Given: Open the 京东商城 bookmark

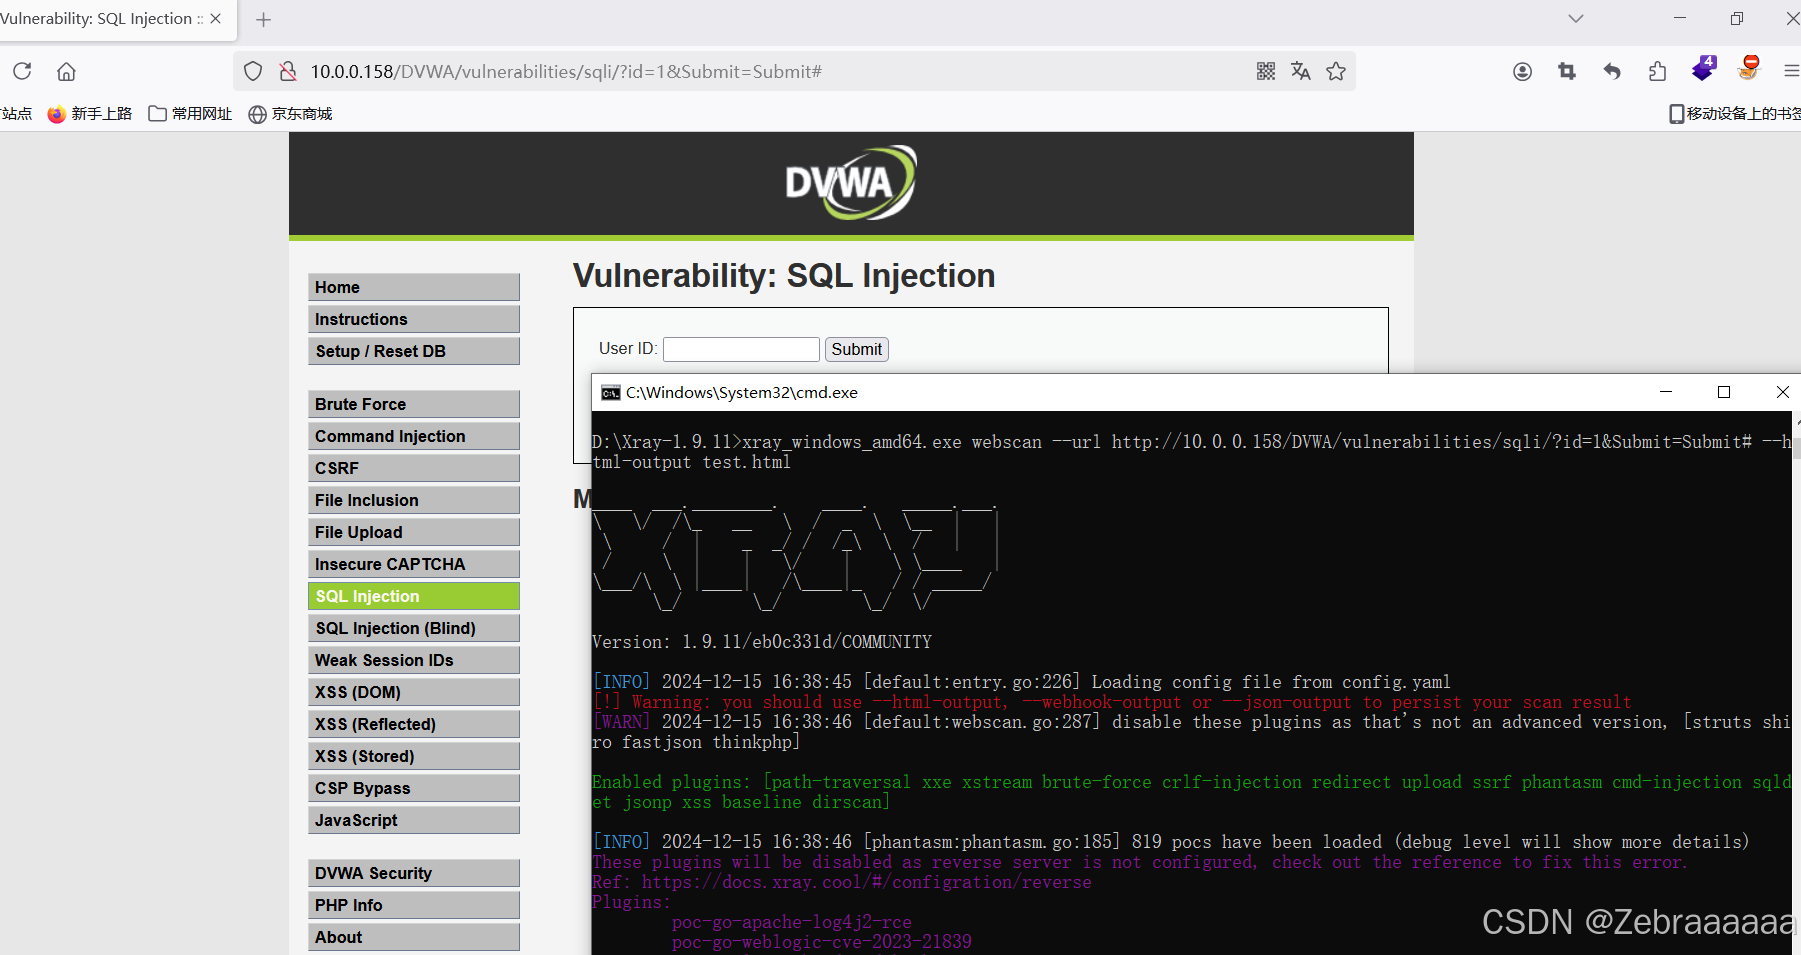Looking at the screenshot, I should tap(290, 114).
